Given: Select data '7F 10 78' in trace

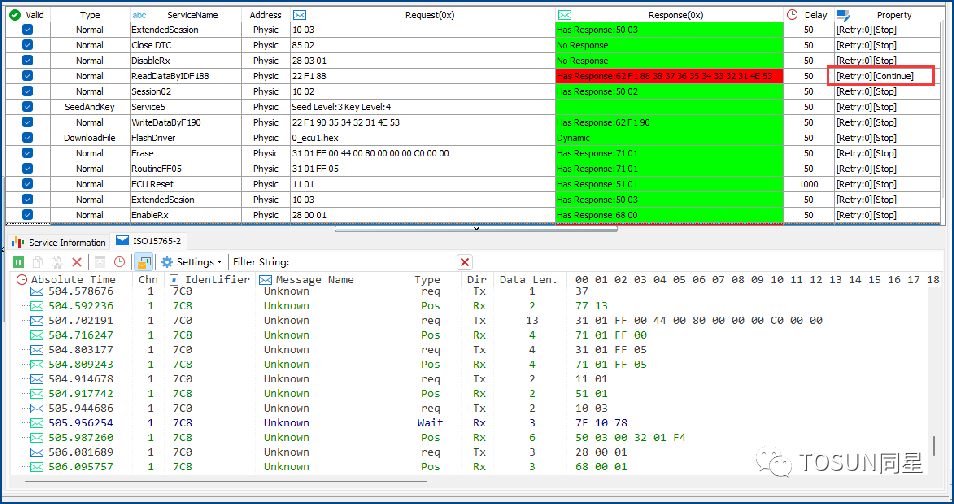Looking at the screenshot, I should coord(601,423).
